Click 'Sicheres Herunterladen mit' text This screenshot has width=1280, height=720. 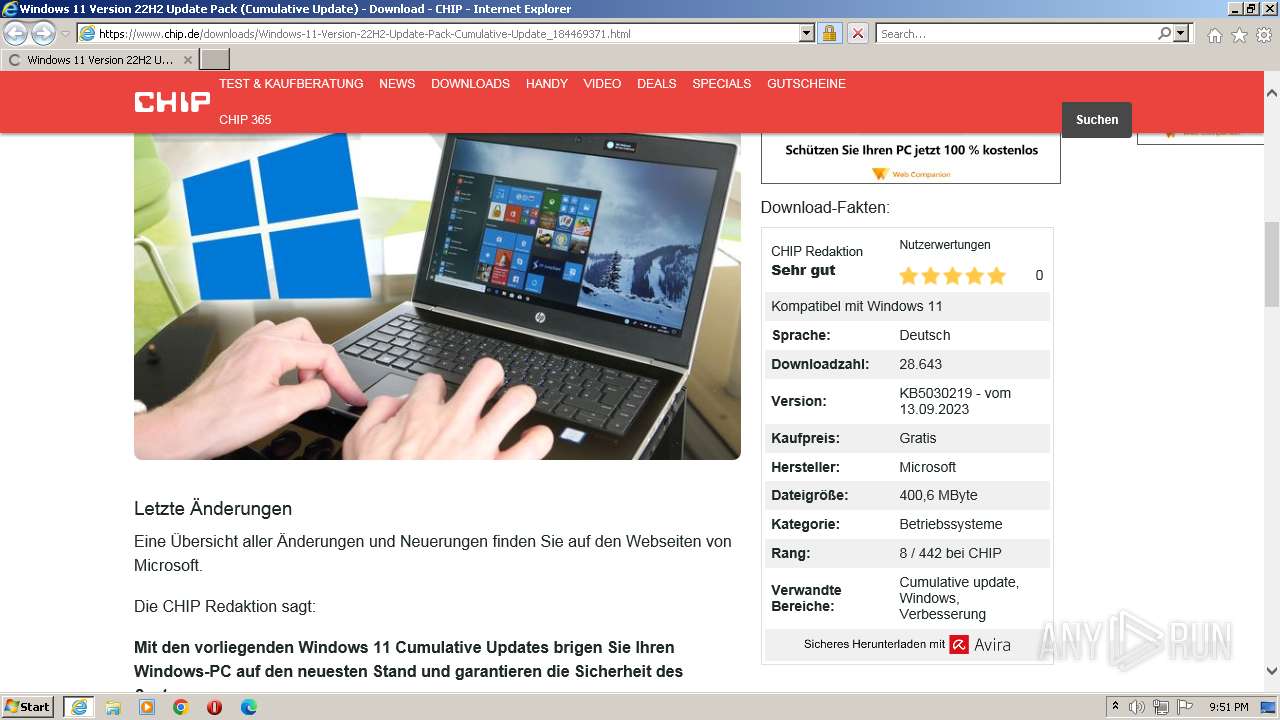tap(874, 645)
